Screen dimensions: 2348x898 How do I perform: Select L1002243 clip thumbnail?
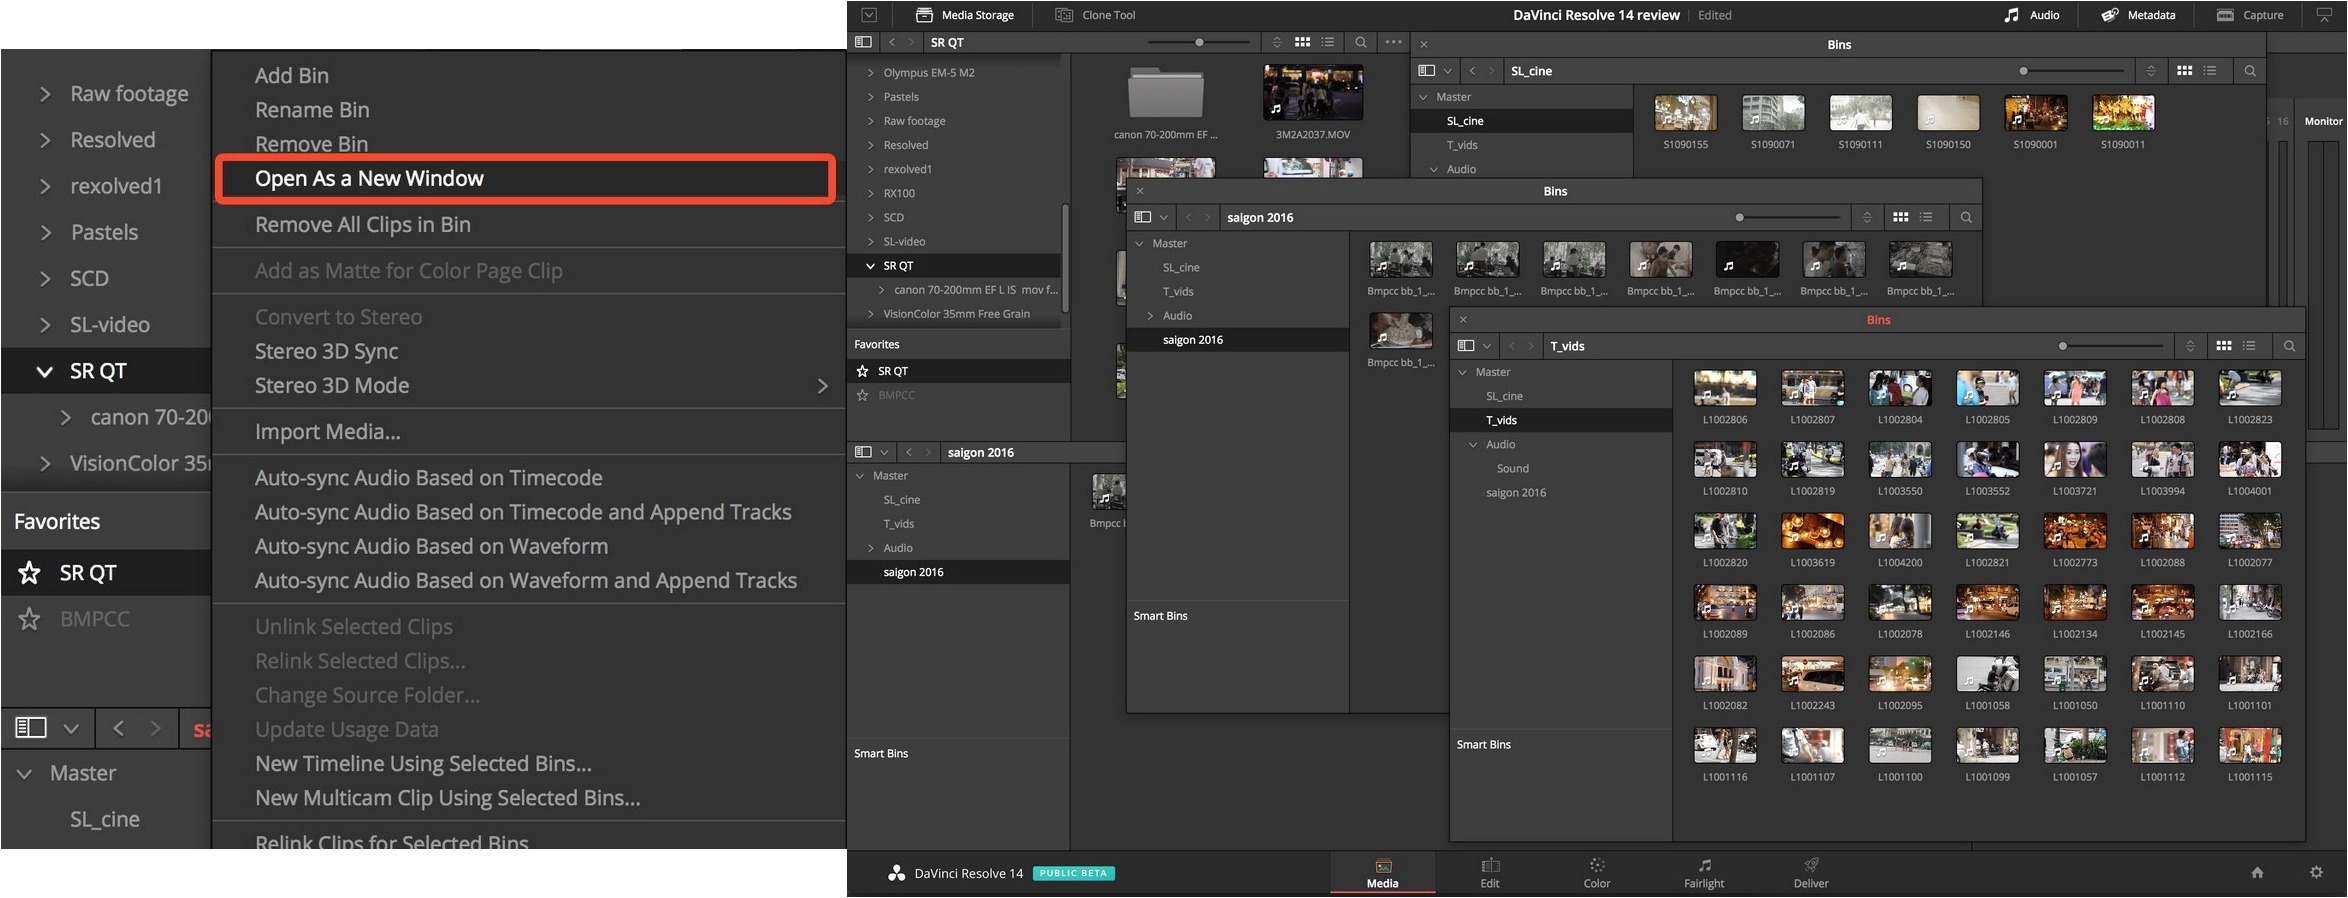tap(1813, 674)
